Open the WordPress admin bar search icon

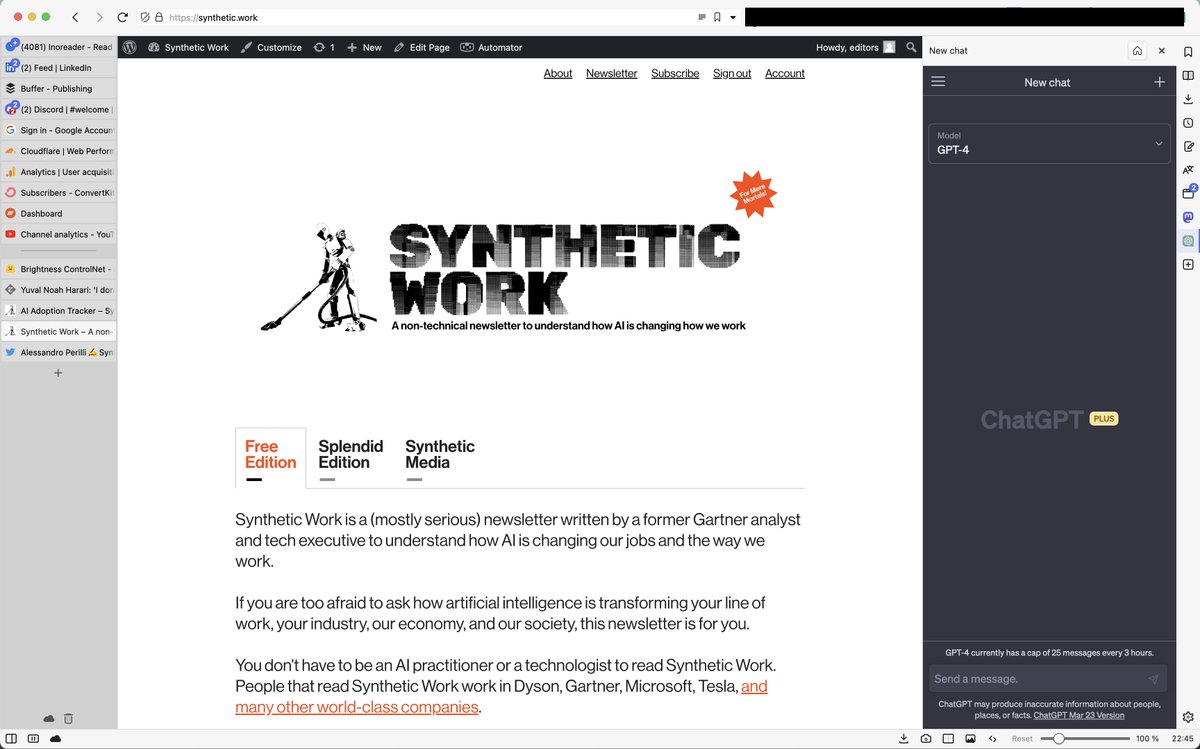point(911,47)
